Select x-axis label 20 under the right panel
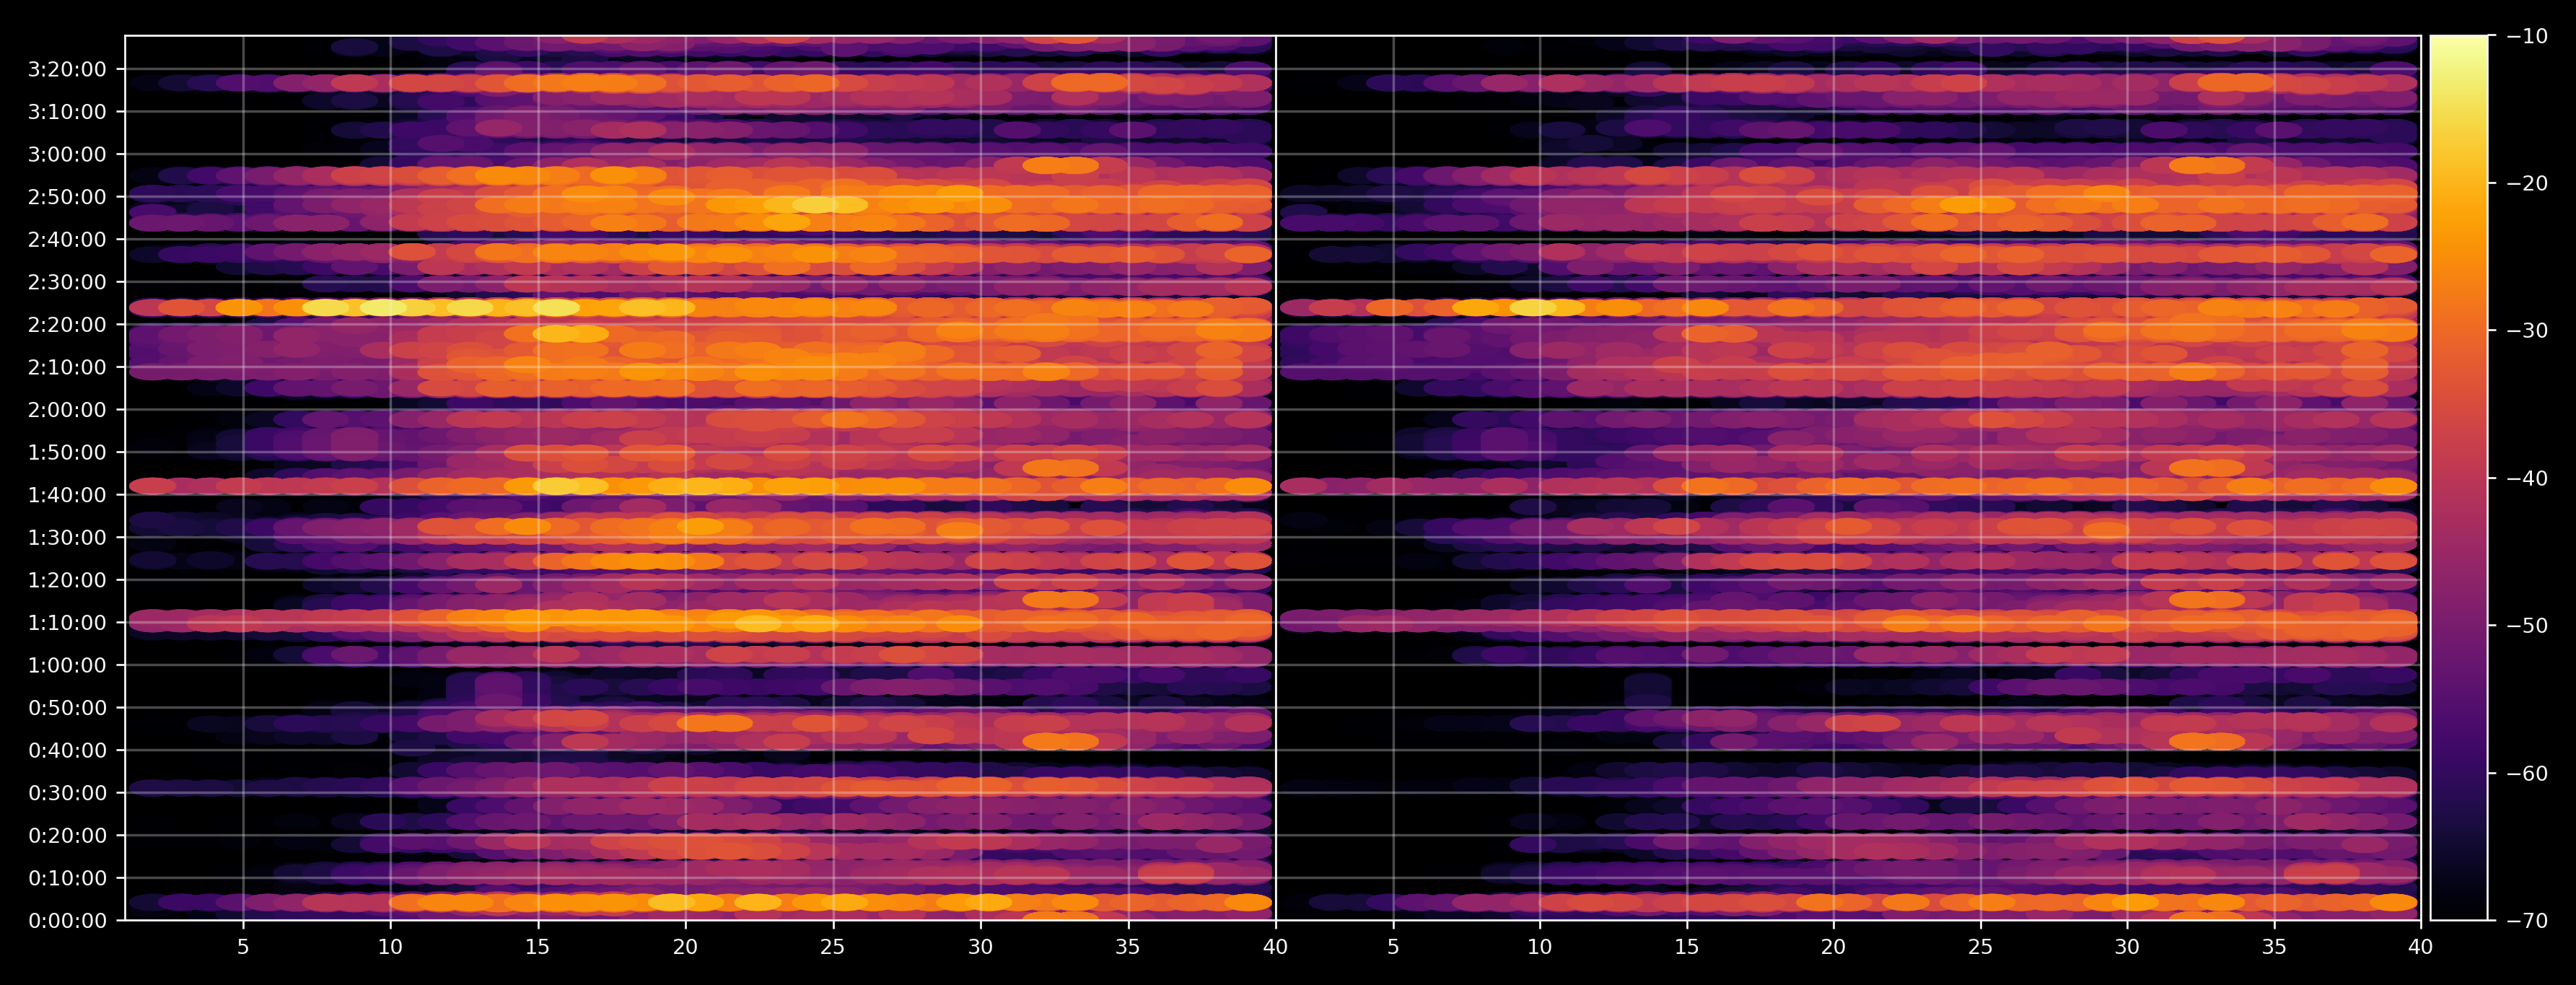Screen dimensions: 2576x985 point(1833,947)
